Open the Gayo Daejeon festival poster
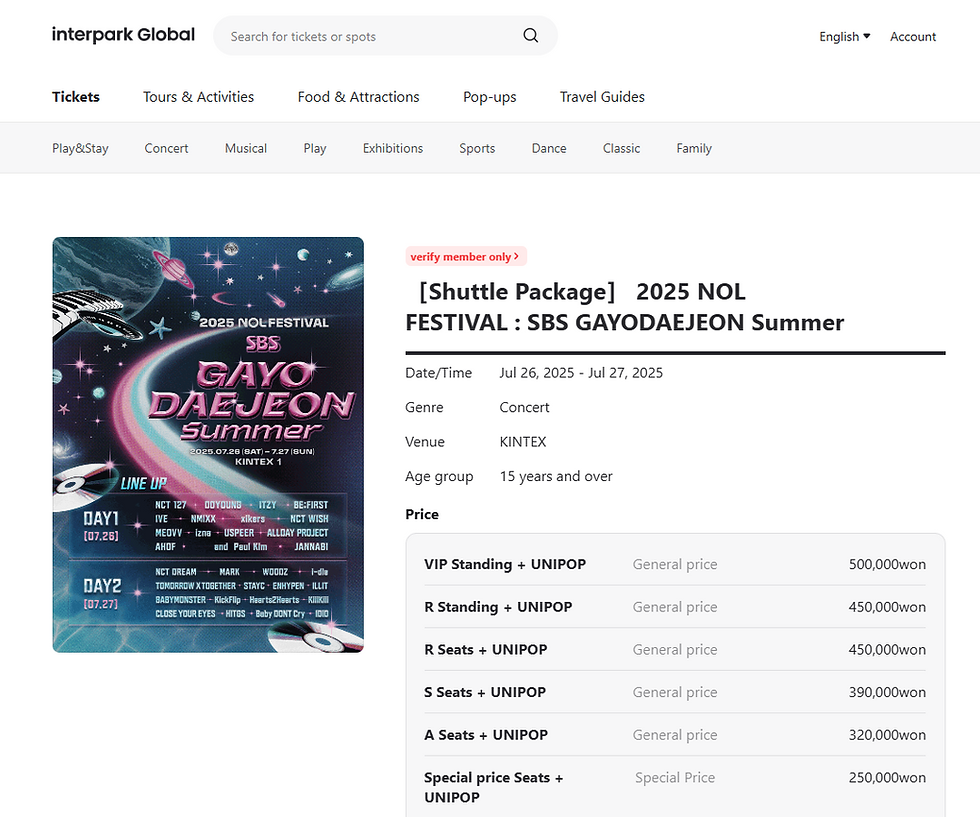The width and height of the screenshot is (980, 817). pos(208,445)
